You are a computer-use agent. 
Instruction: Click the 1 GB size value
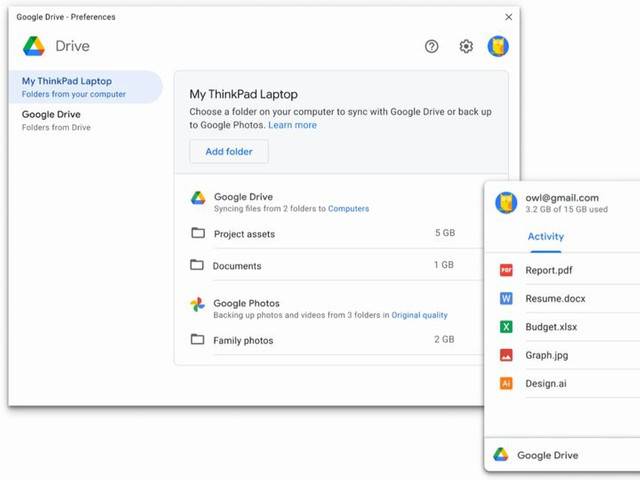444,265
